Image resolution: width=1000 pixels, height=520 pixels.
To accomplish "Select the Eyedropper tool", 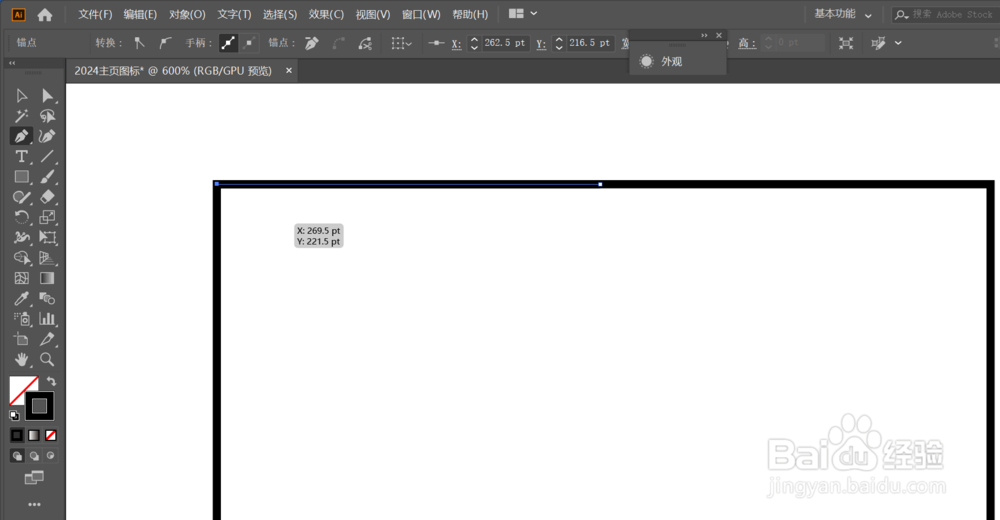I will [x=21, y=299].
